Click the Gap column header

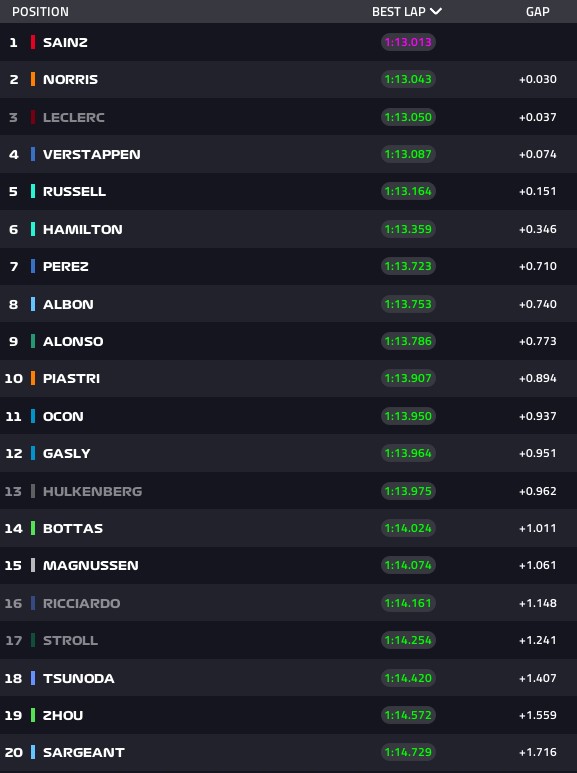pyautogui.click(x=538, y=11)
